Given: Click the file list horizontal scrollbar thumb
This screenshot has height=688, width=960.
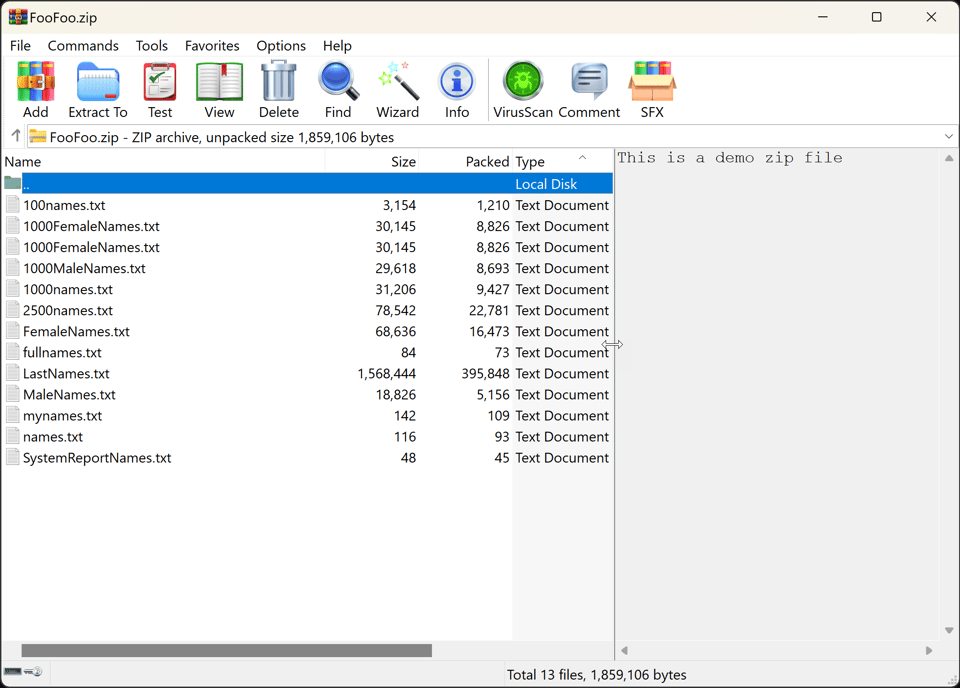Looking at the screenshot, I should pos(227,650).
